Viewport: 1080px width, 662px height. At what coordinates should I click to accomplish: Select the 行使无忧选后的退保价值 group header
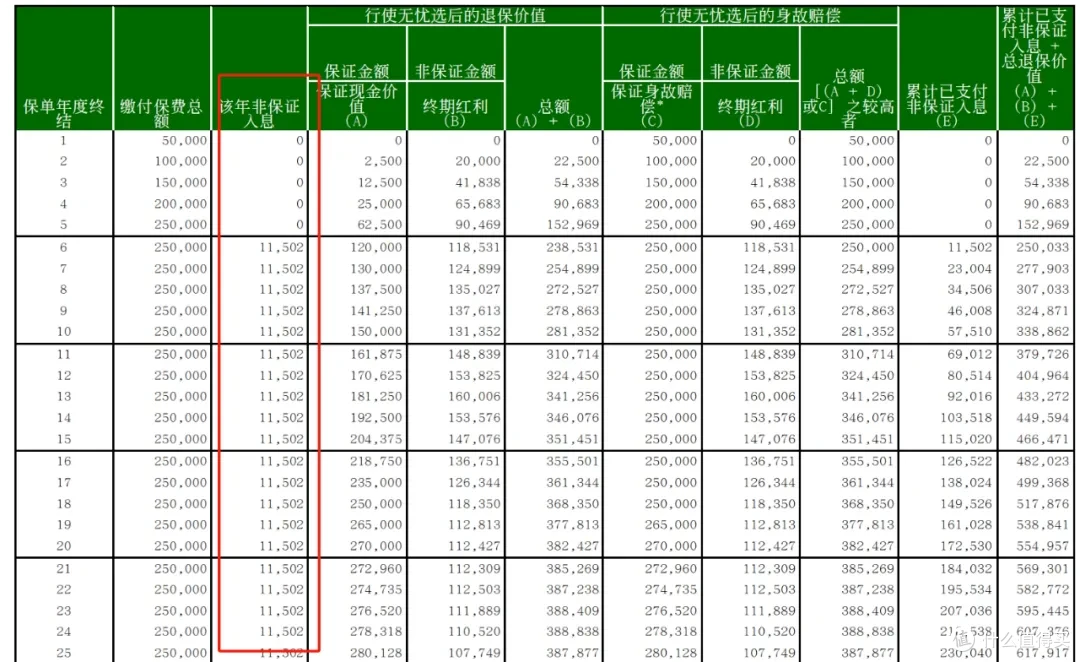pos(455,15)
